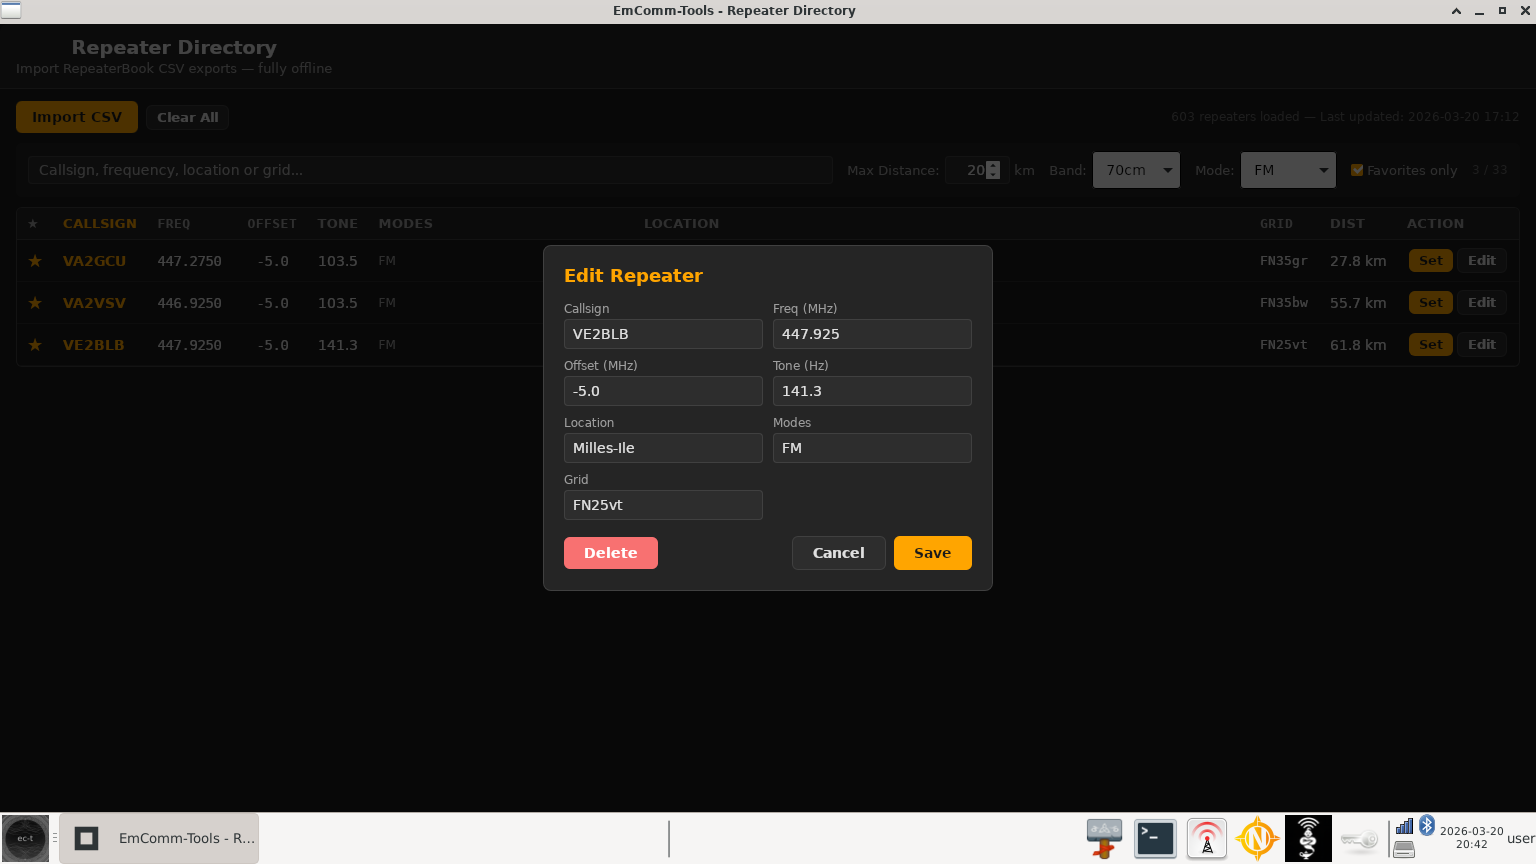Click the favorite star for VE2BLB
This screenshot has height=864, width=1536.
[x=35, y=345]
